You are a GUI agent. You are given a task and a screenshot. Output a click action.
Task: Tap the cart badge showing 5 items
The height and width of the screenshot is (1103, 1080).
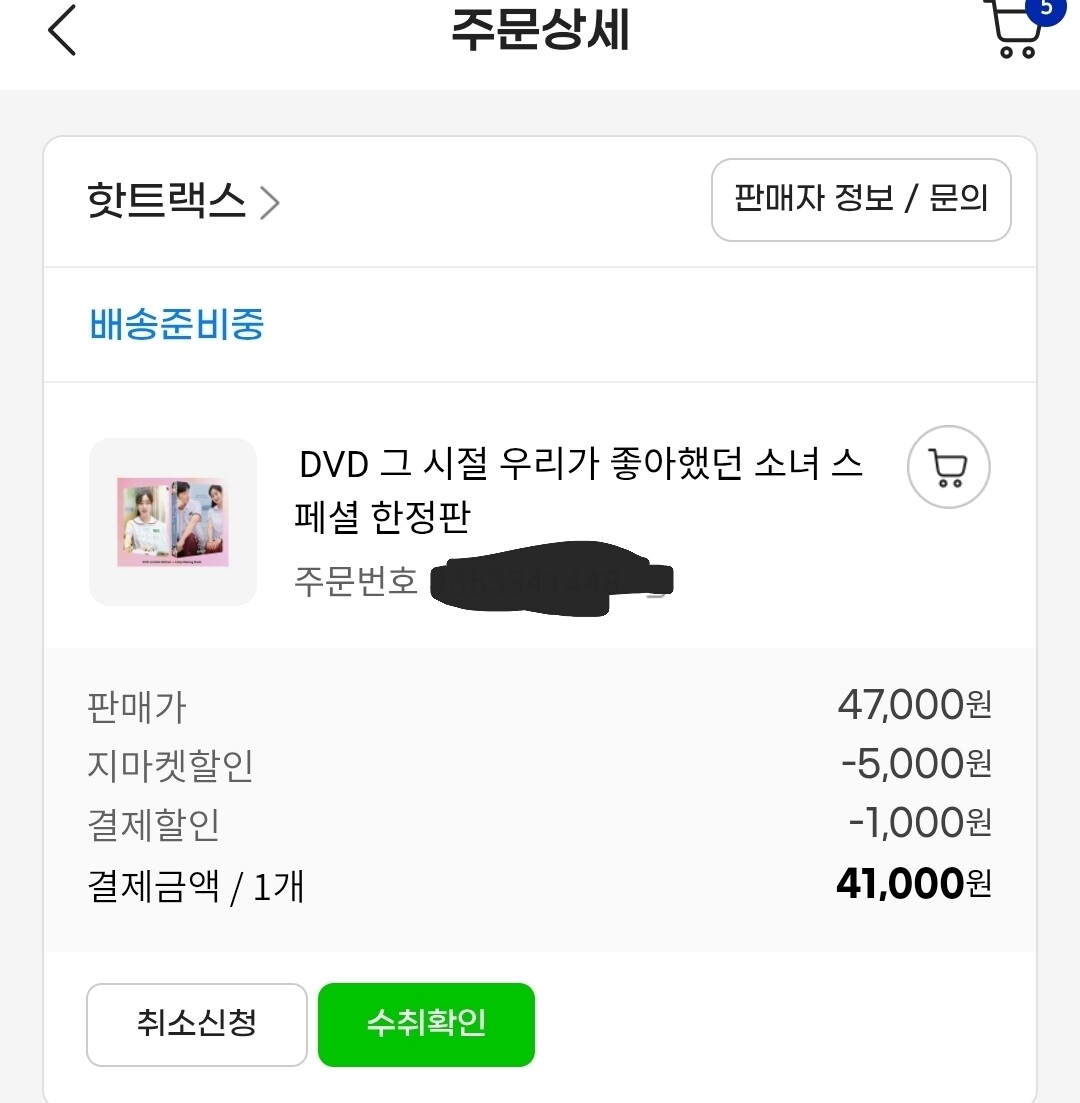[1046, 8]
